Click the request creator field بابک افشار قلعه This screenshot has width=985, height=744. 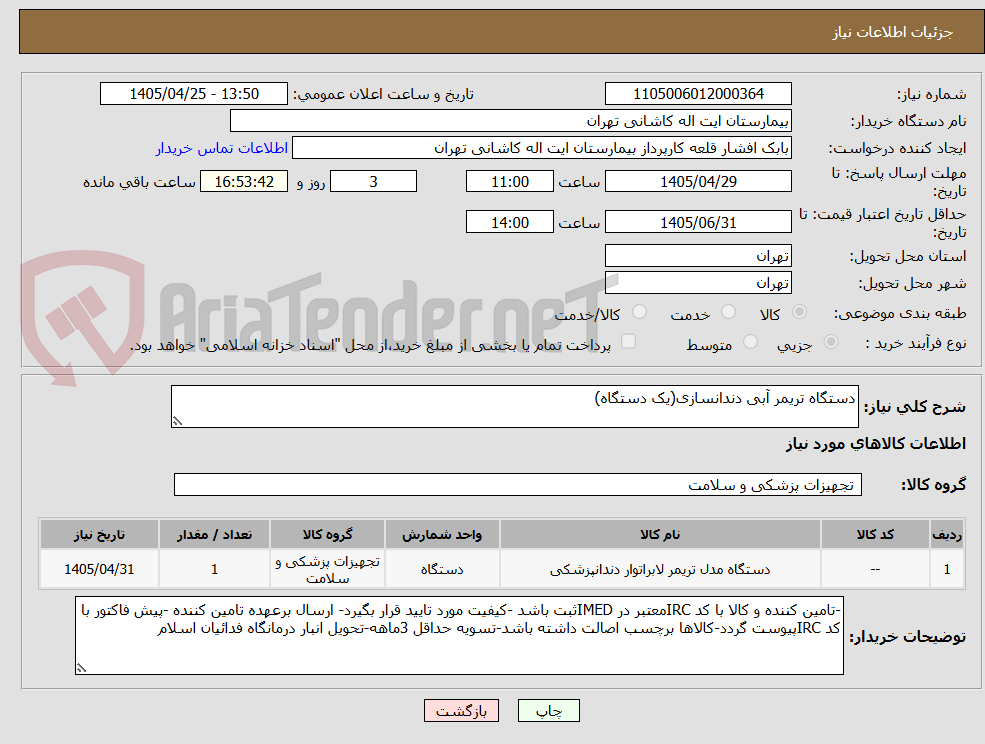541,148
